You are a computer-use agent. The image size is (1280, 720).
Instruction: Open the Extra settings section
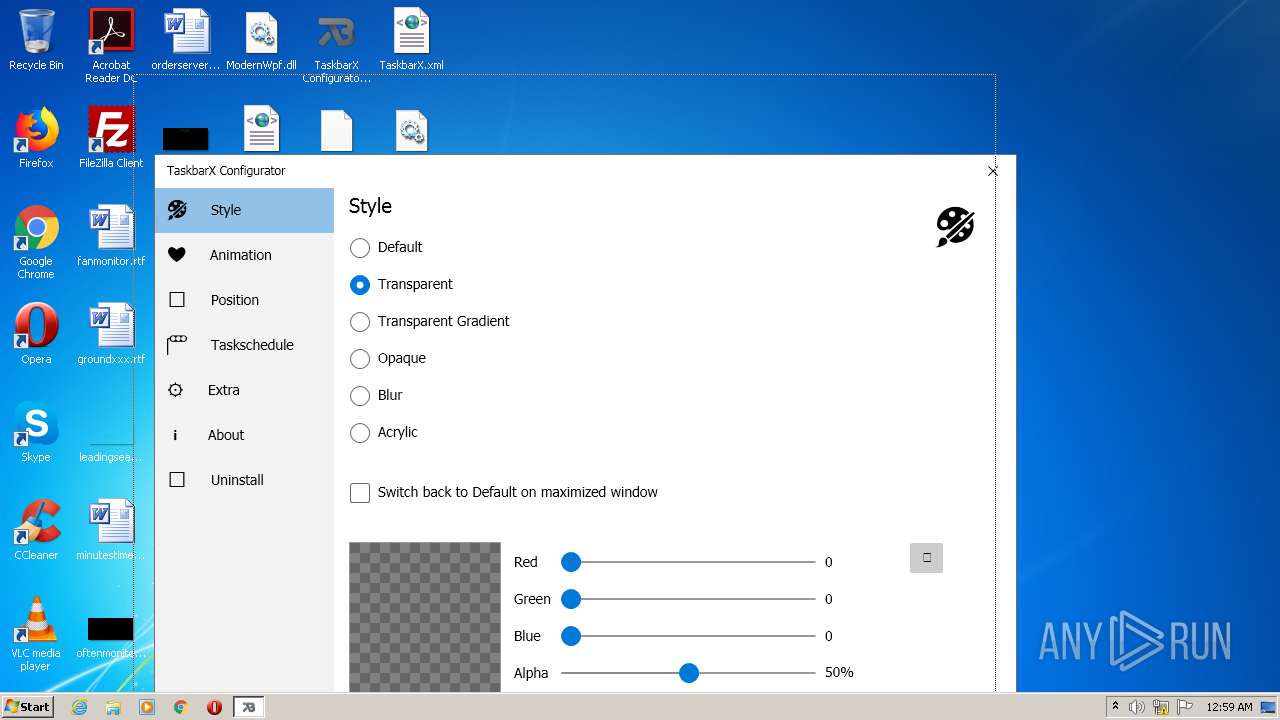point(244,390)
